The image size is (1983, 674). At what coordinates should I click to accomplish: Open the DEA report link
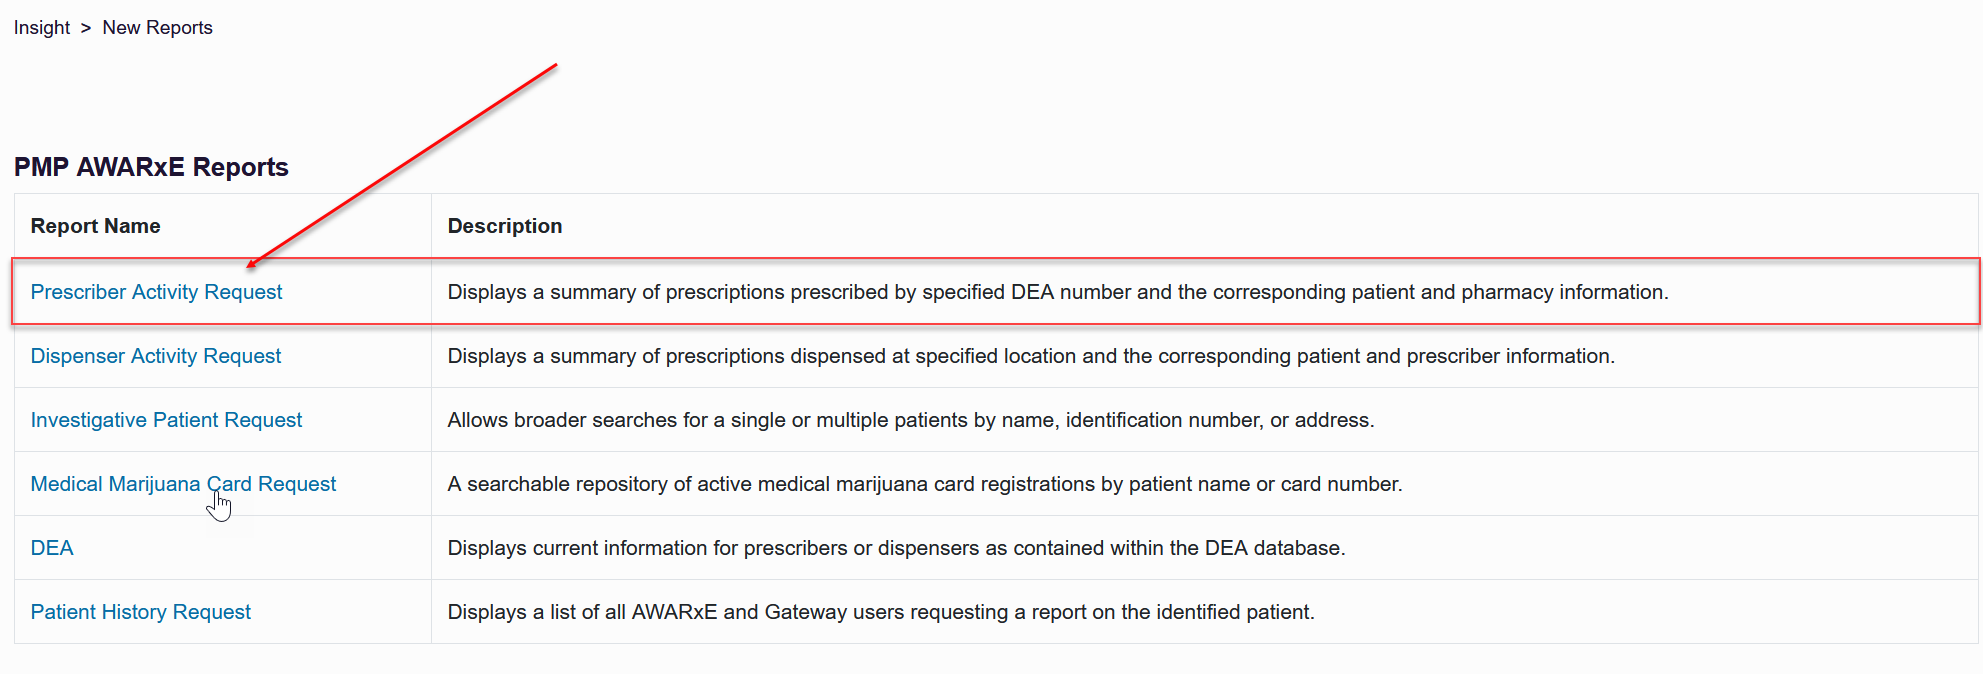point(52,548)
